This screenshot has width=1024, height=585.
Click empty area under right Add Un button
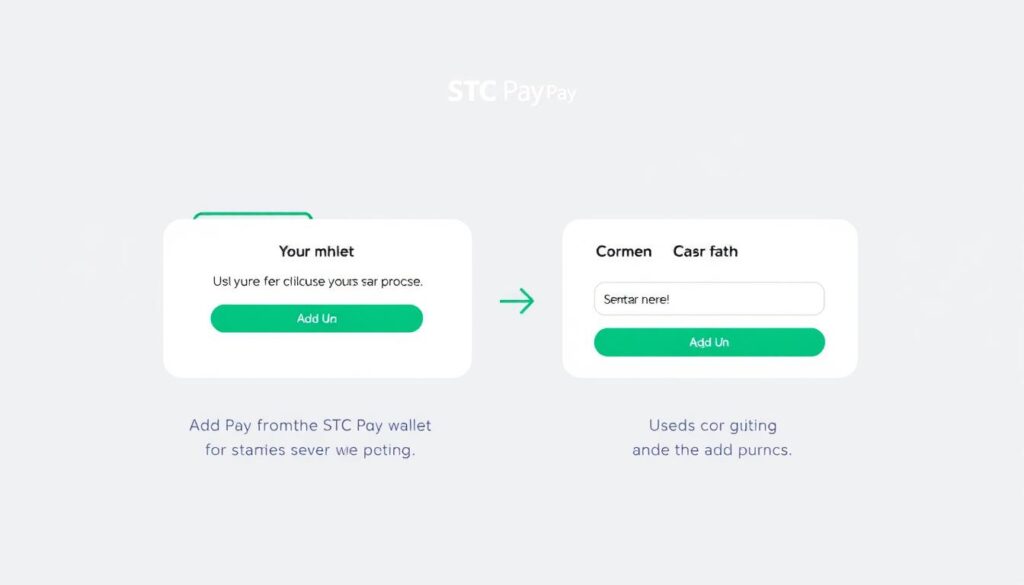point(709,367)
